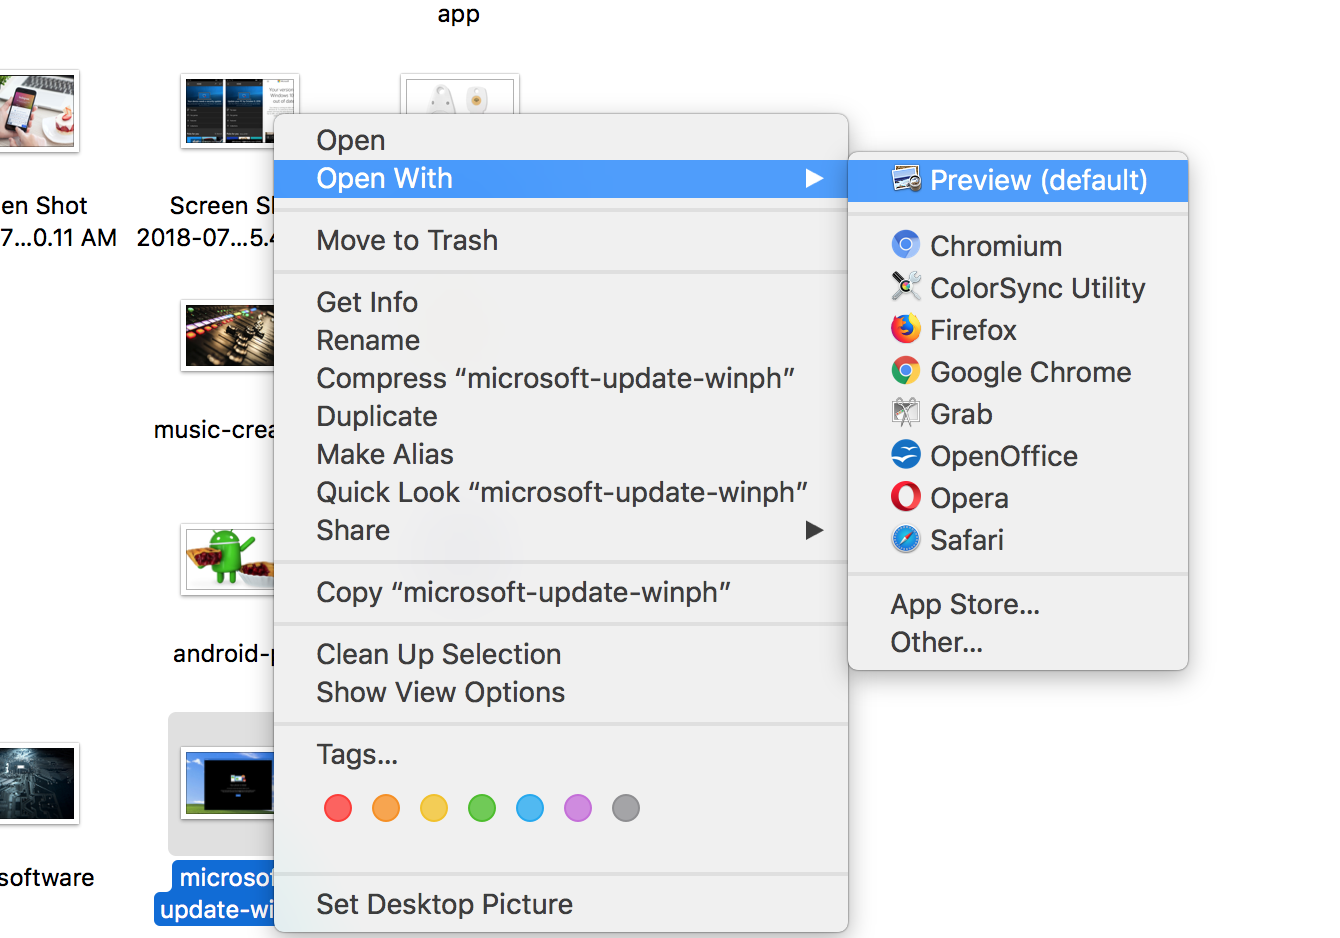
Task: Select Safari in the Open With submenu
Action: (x=966, y=539)
